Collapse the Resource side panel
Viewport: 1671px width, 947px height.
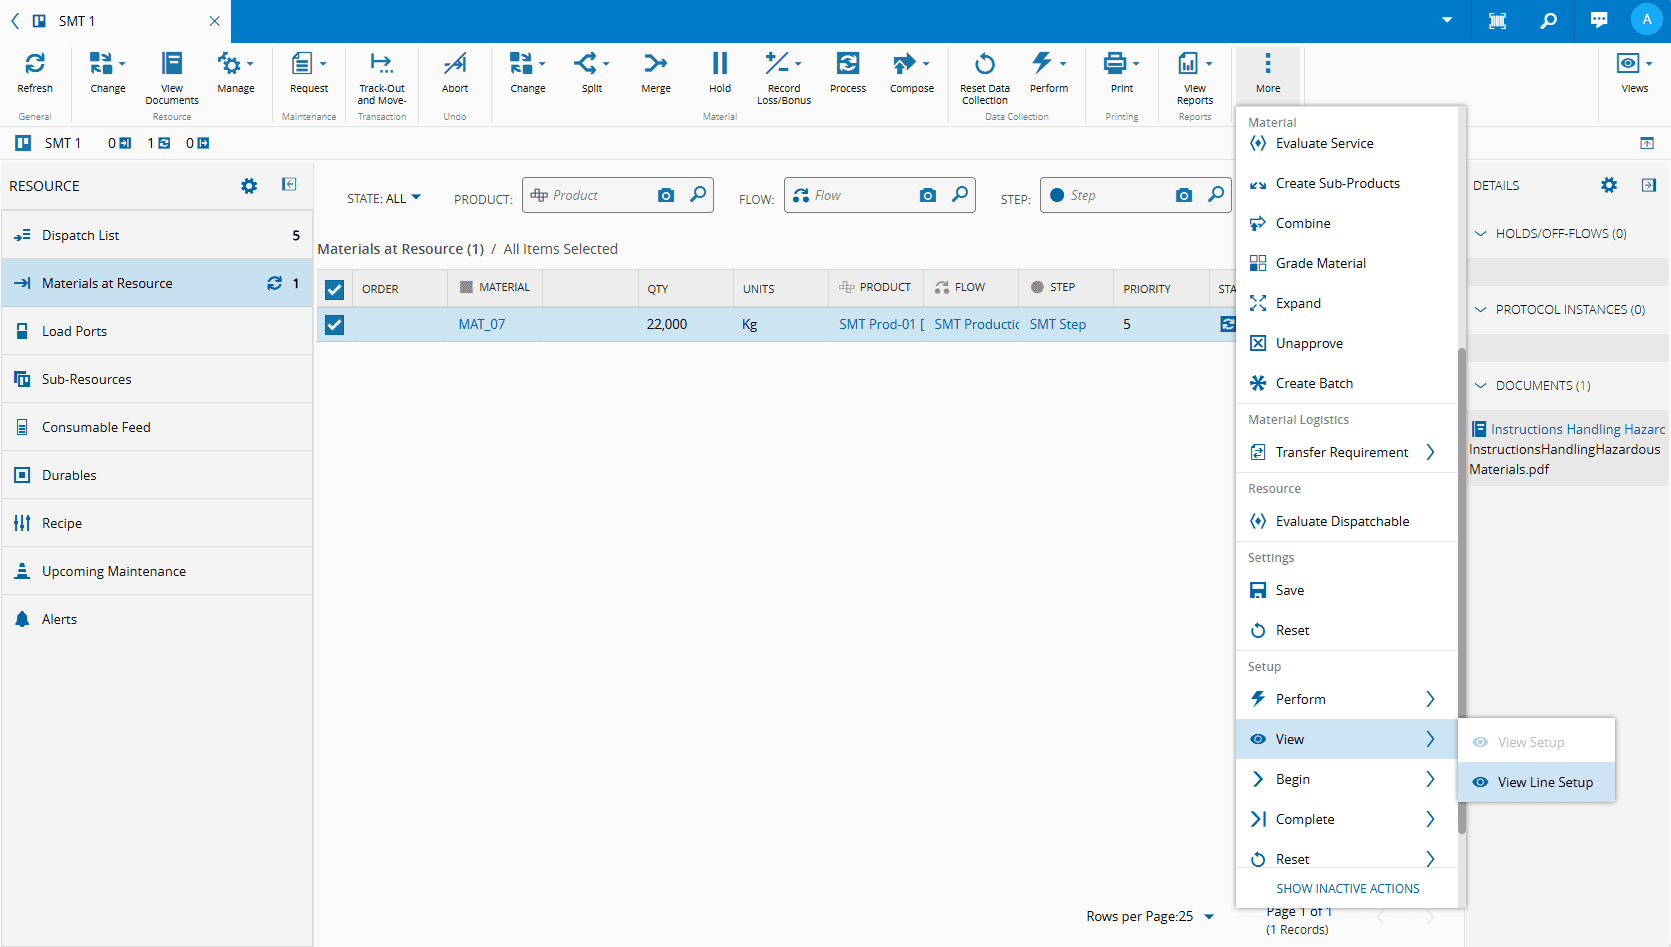[x=289, y=185]
